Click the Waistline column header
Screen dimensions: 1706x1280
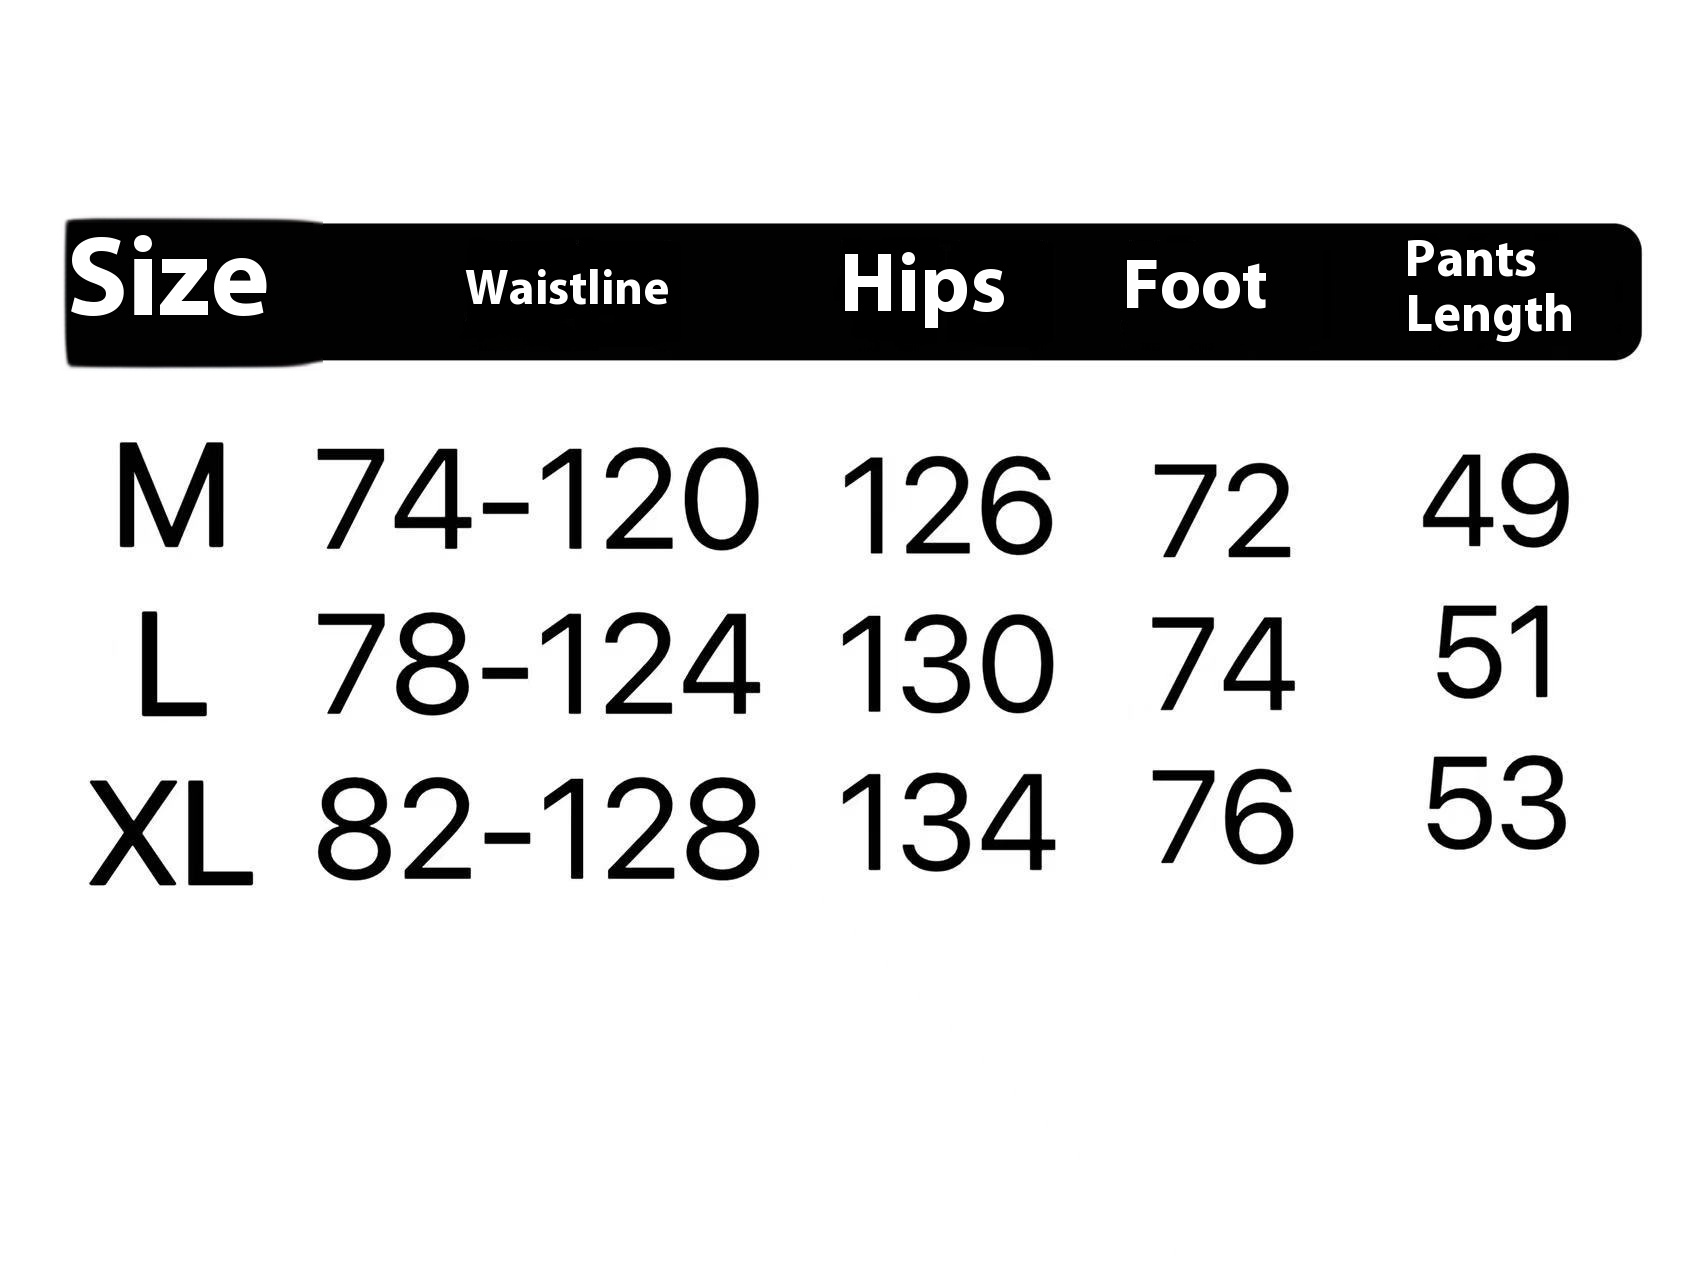pos(567,288)
